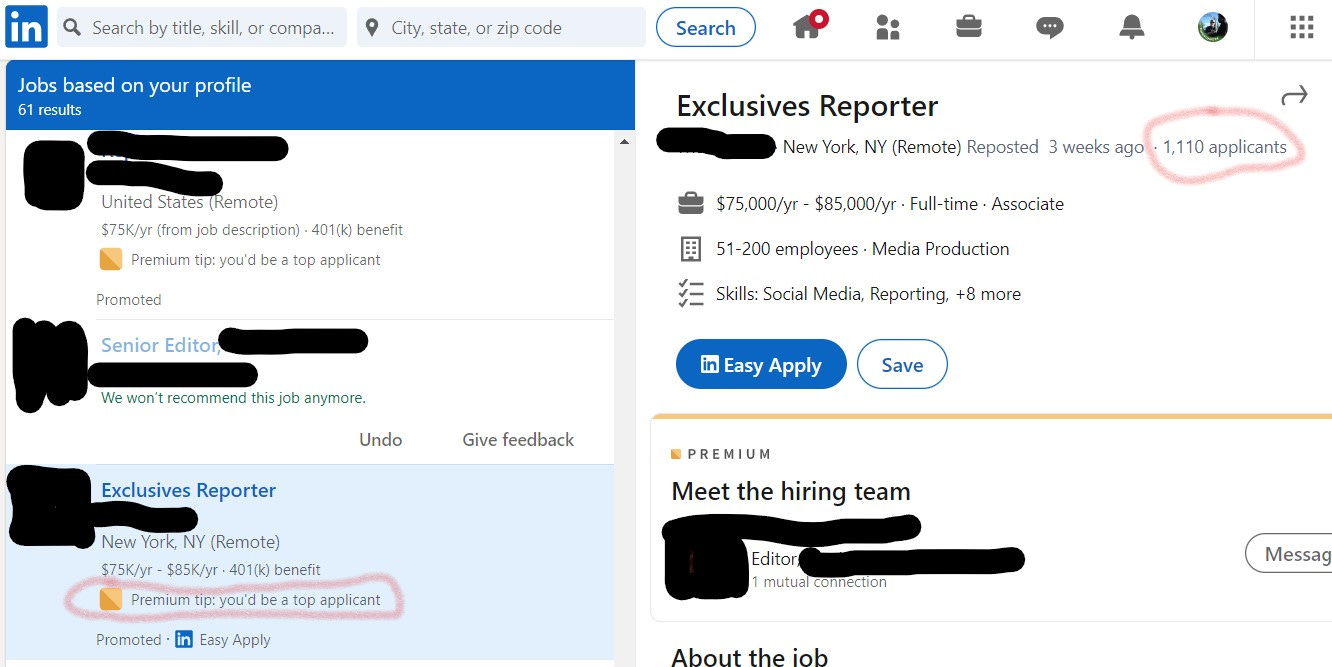Click in the title, skill, or company search field
Viewport: 1332px width, 667px height.
(x=201, y=28)
